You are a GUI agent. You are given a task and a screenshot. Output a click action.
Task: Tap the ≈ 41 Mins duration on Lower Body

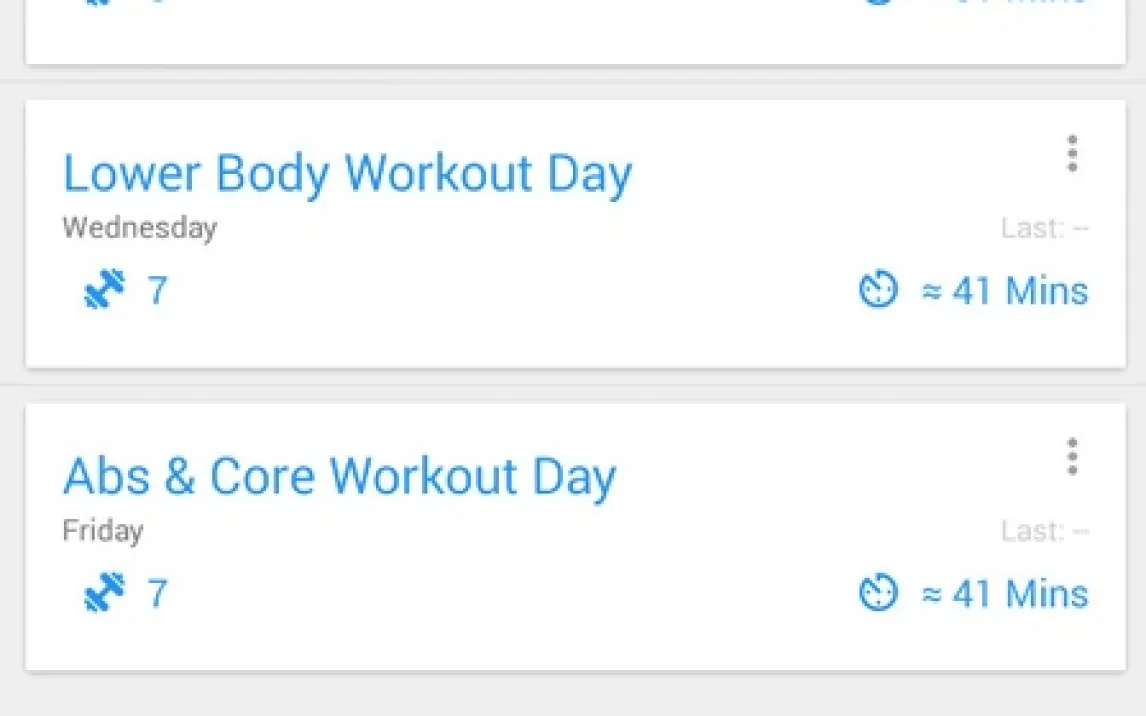click(x=1004, y=291)
